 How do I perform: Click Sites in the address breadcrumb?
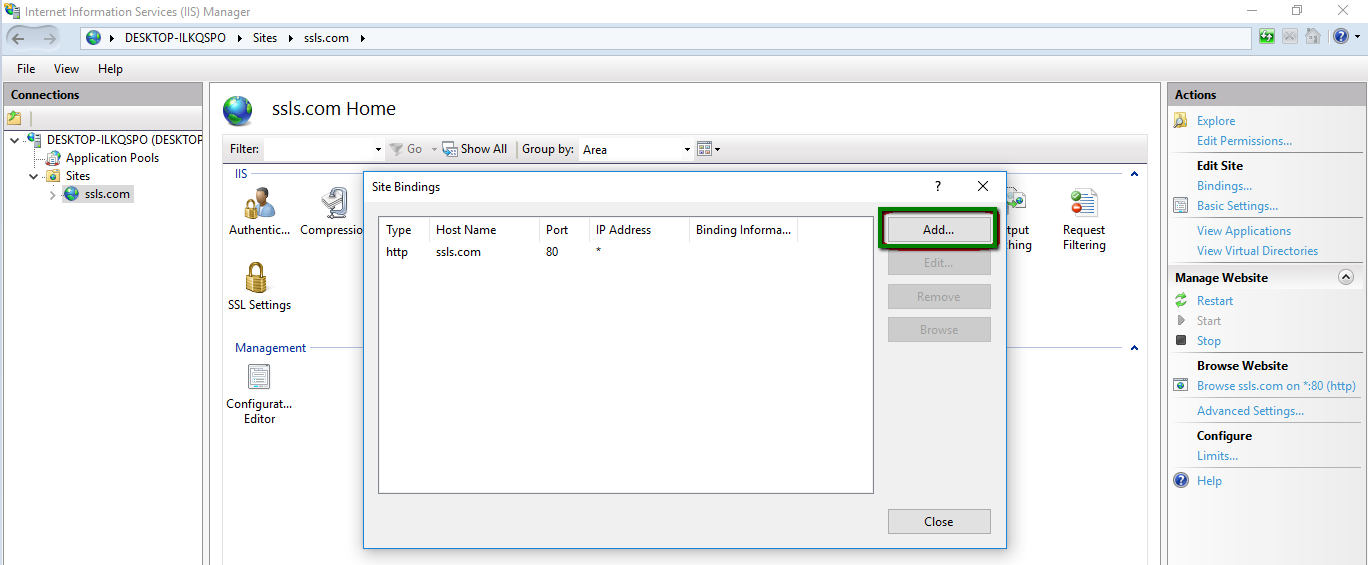(x=265, y=38)
